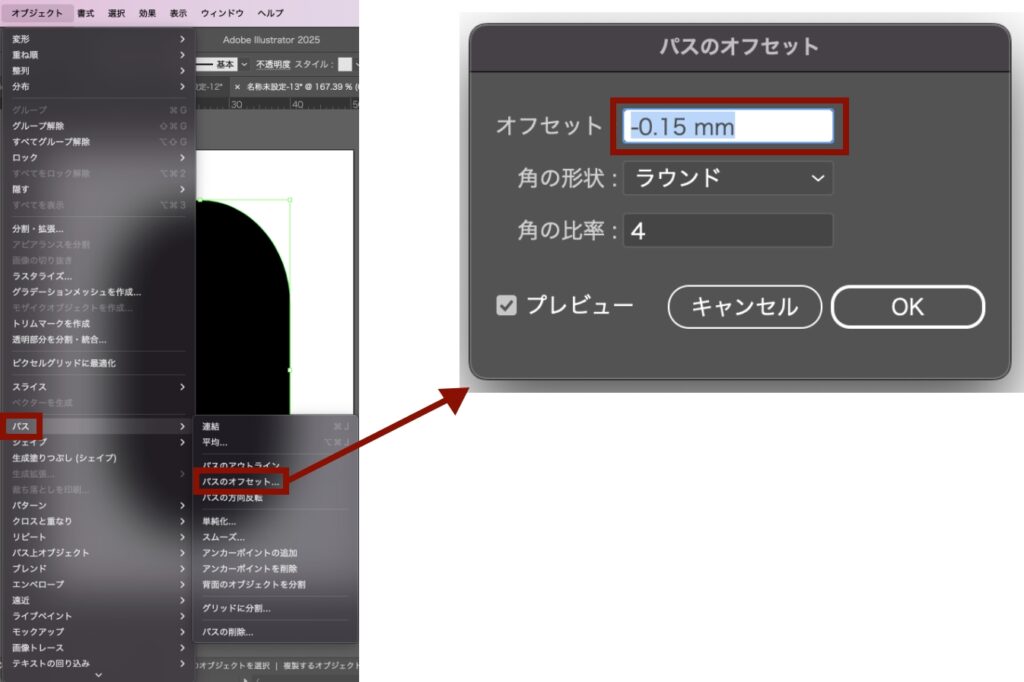This screenshot has height=682, width=1024.
Task: Open the 角の形状 dropdown
Action: coord(727,178)
